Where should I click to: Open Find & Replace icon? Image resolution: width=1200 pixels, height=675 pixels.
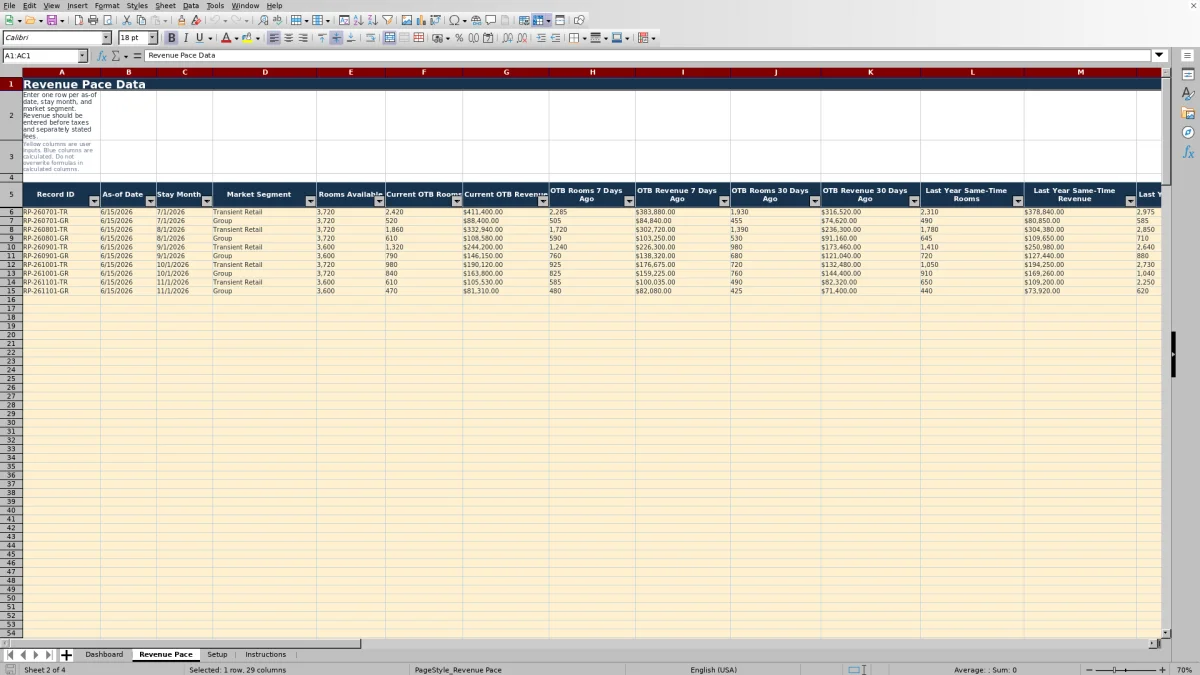(x=263, y=20)
